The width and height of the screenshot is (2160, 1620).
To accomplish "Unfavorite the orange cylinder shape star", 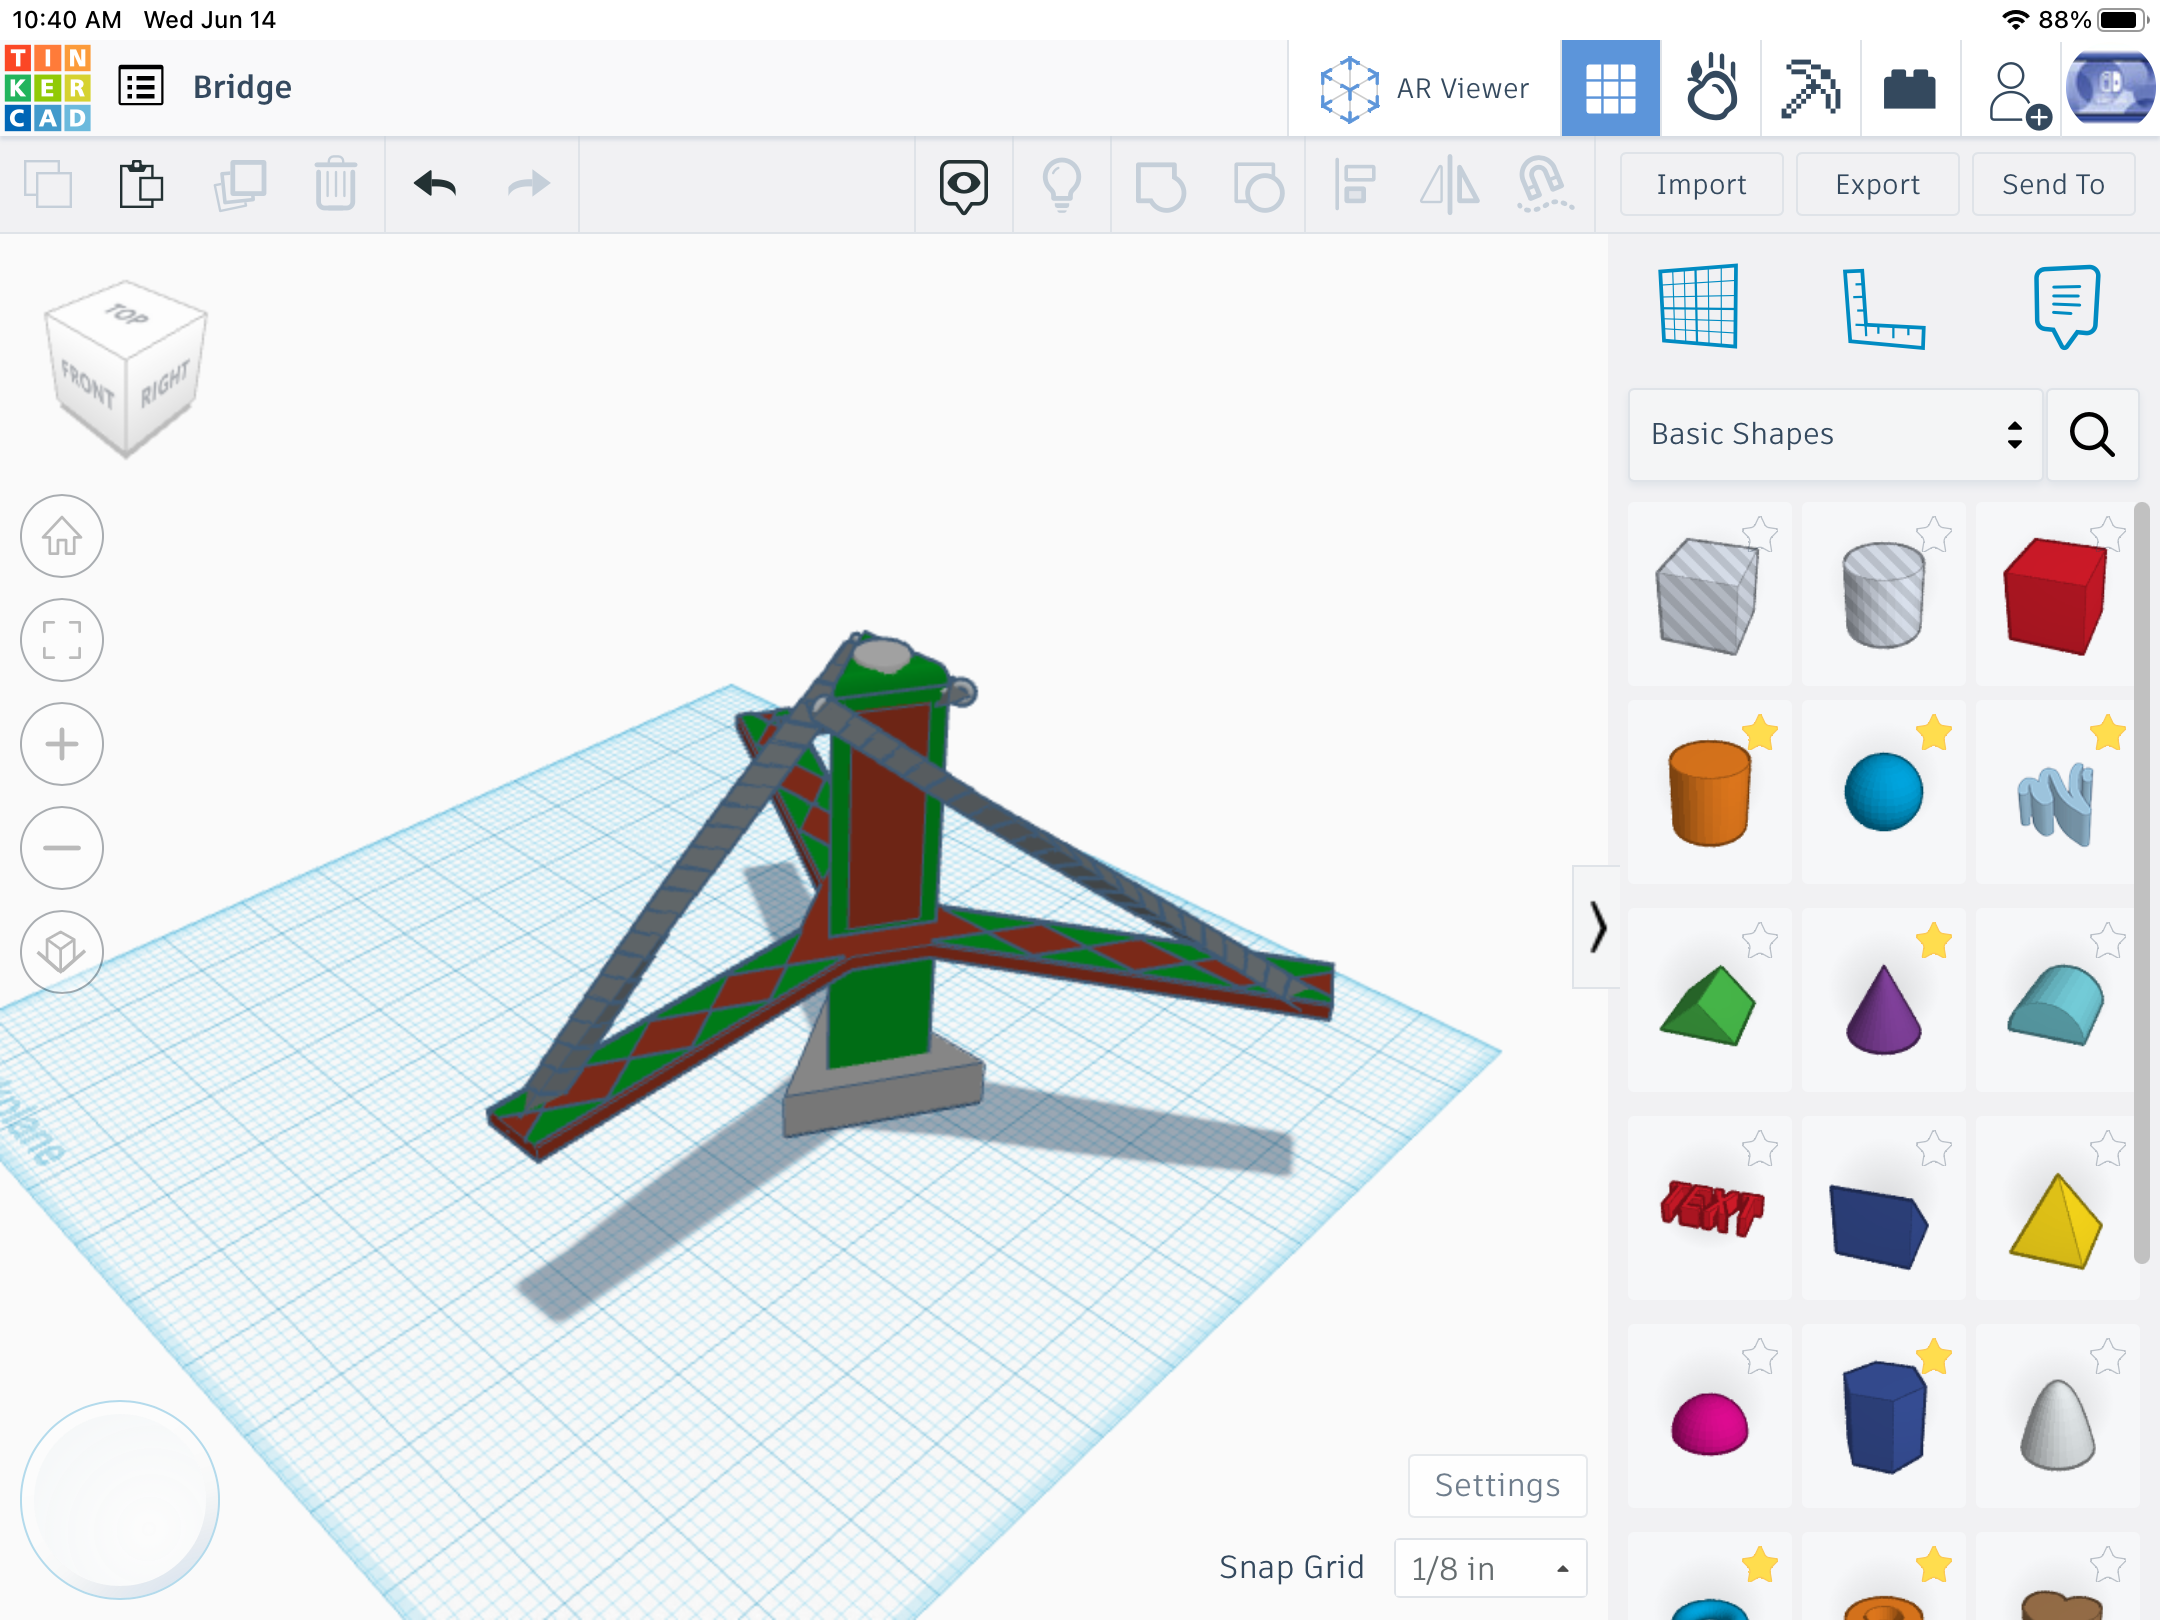I will [1759, 733].
